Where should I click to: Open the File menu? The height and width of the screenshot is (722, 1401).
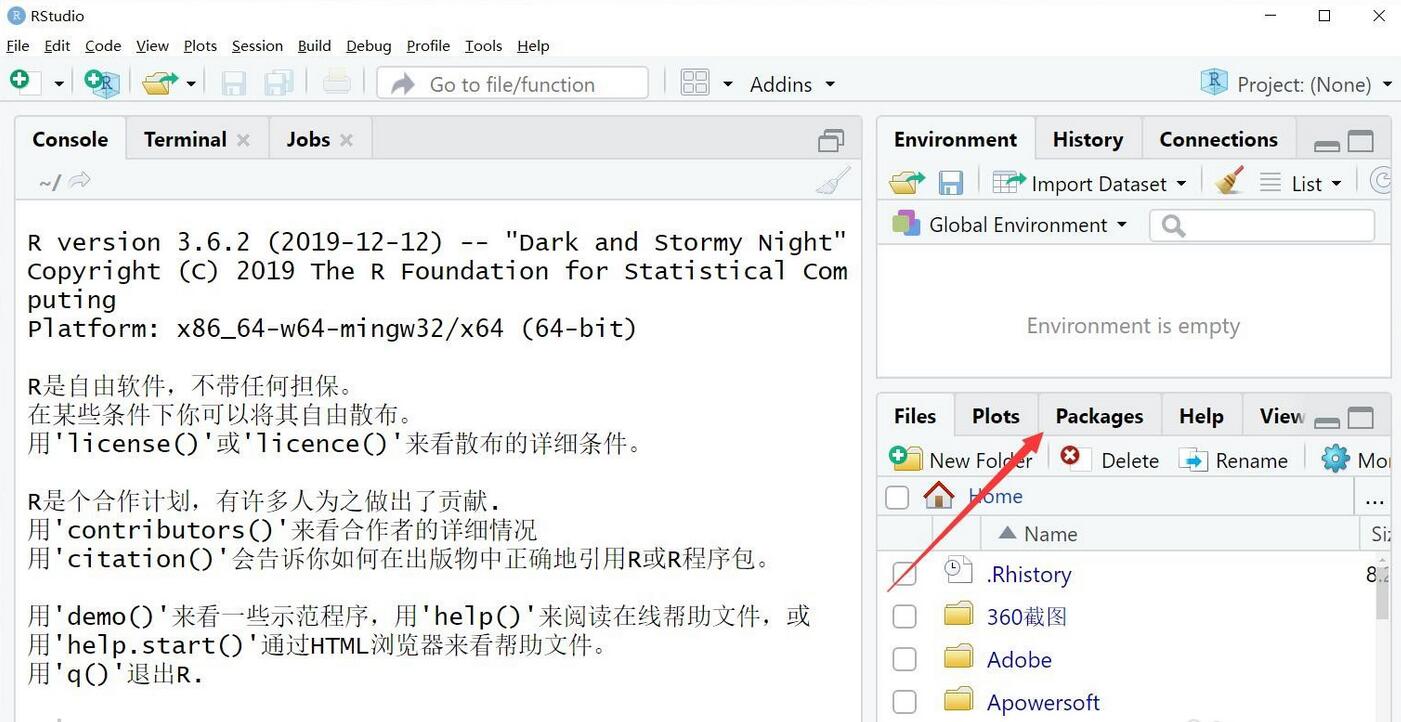(x=18, y=46)
